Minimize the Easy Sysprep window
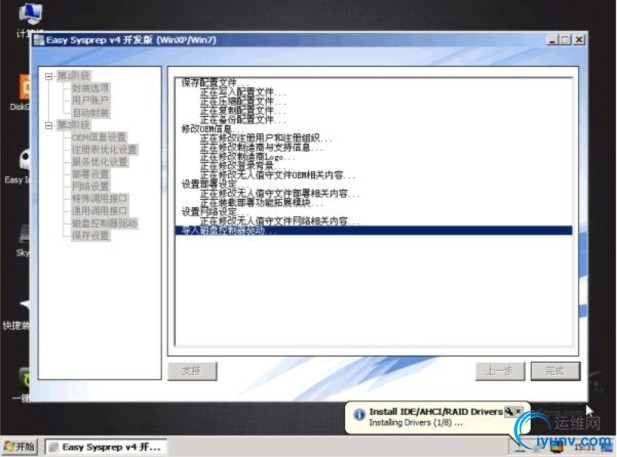 (552, 40)
